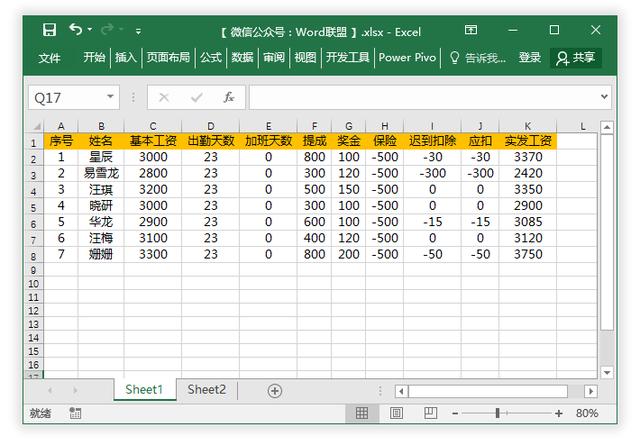Select cell with header 实发工资
The height and width of the screenshot is (445, 640).
527,141
